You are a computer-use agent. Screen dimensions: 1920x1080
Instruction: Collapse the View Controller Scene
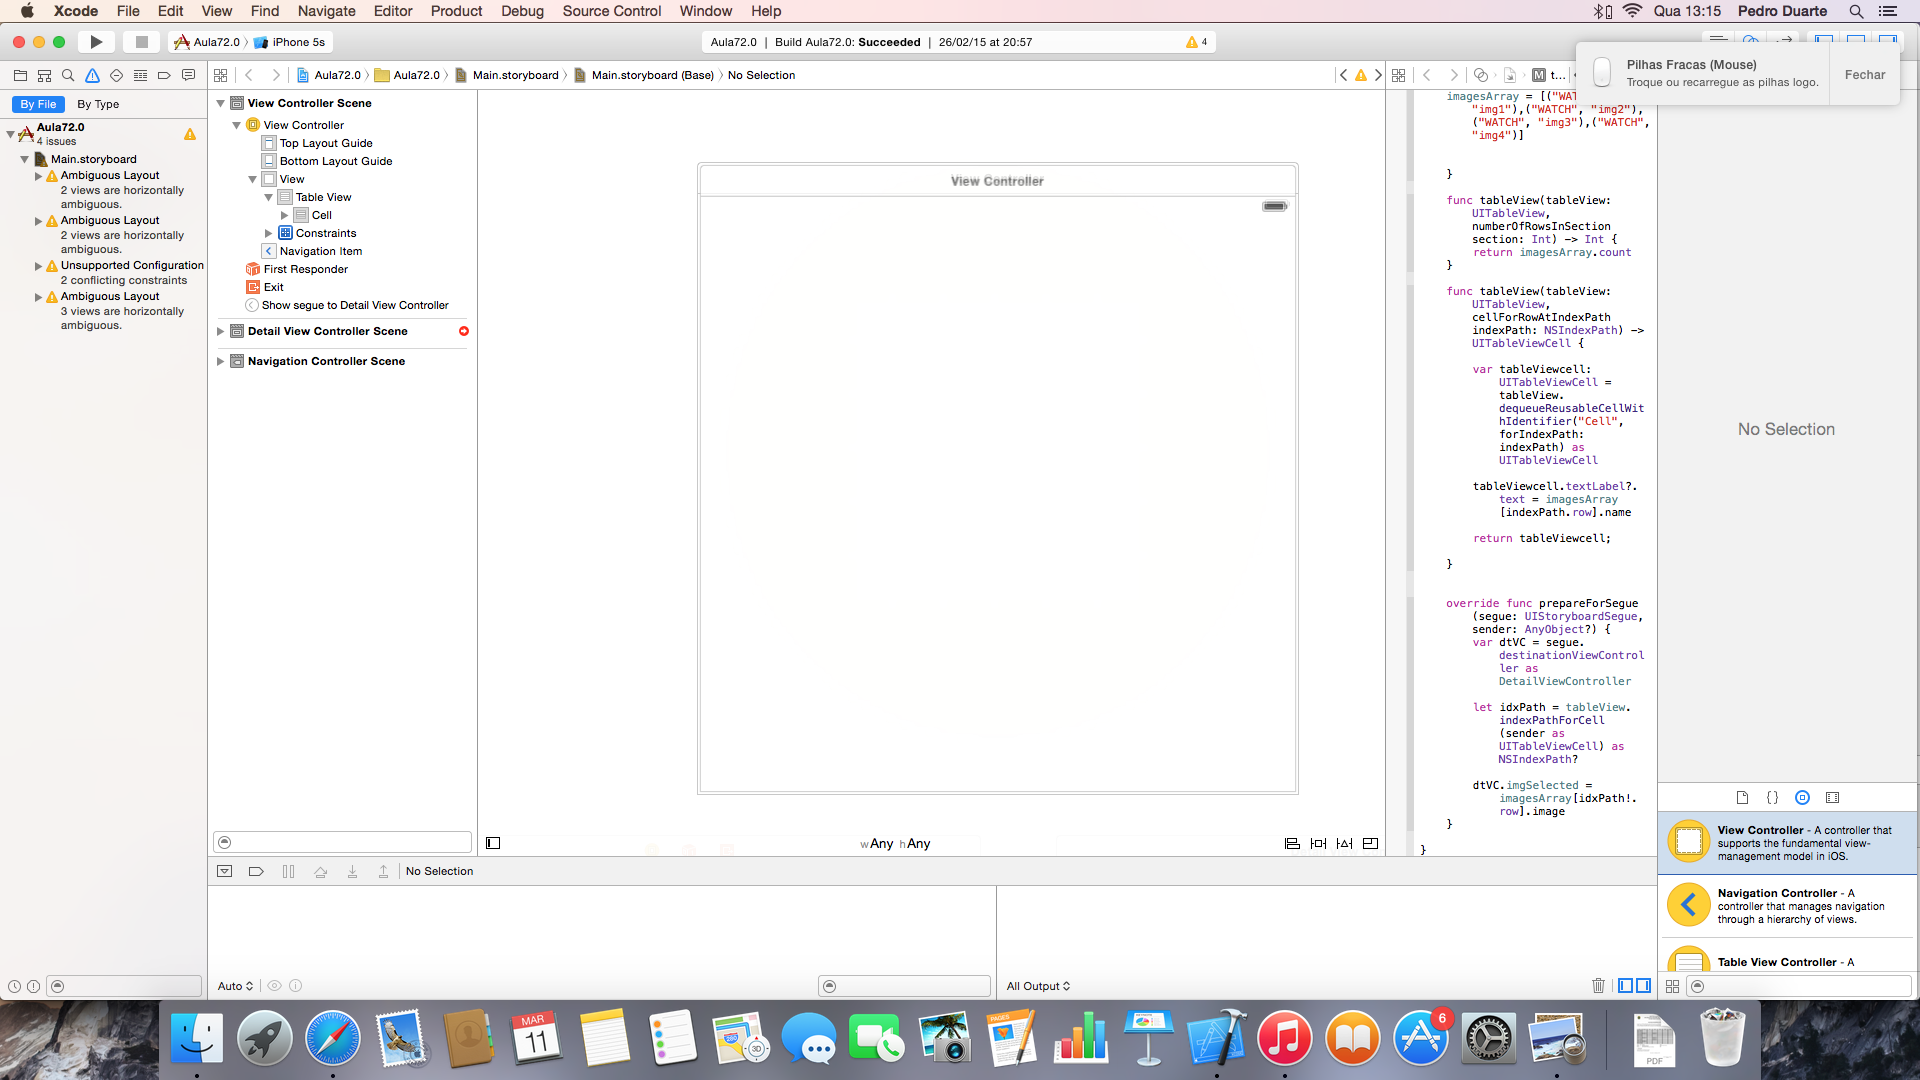click(221, 103)
